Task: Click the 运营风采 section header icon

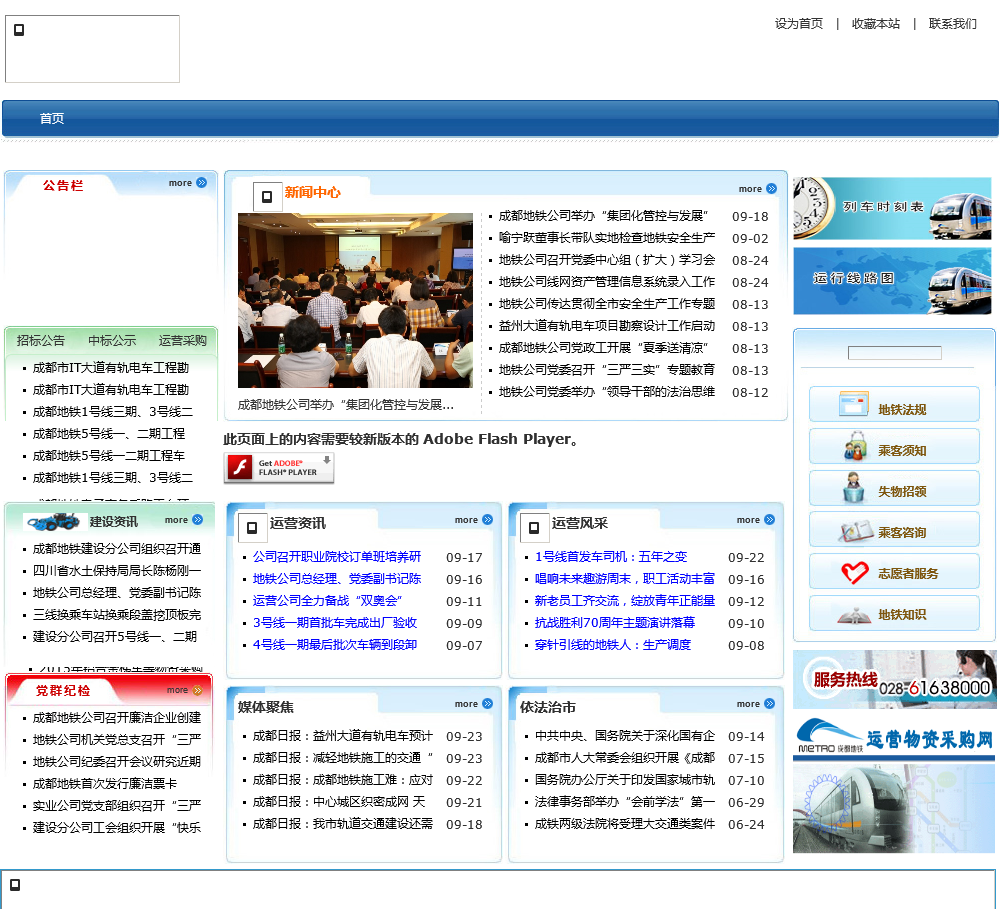Action: point(534,528)
